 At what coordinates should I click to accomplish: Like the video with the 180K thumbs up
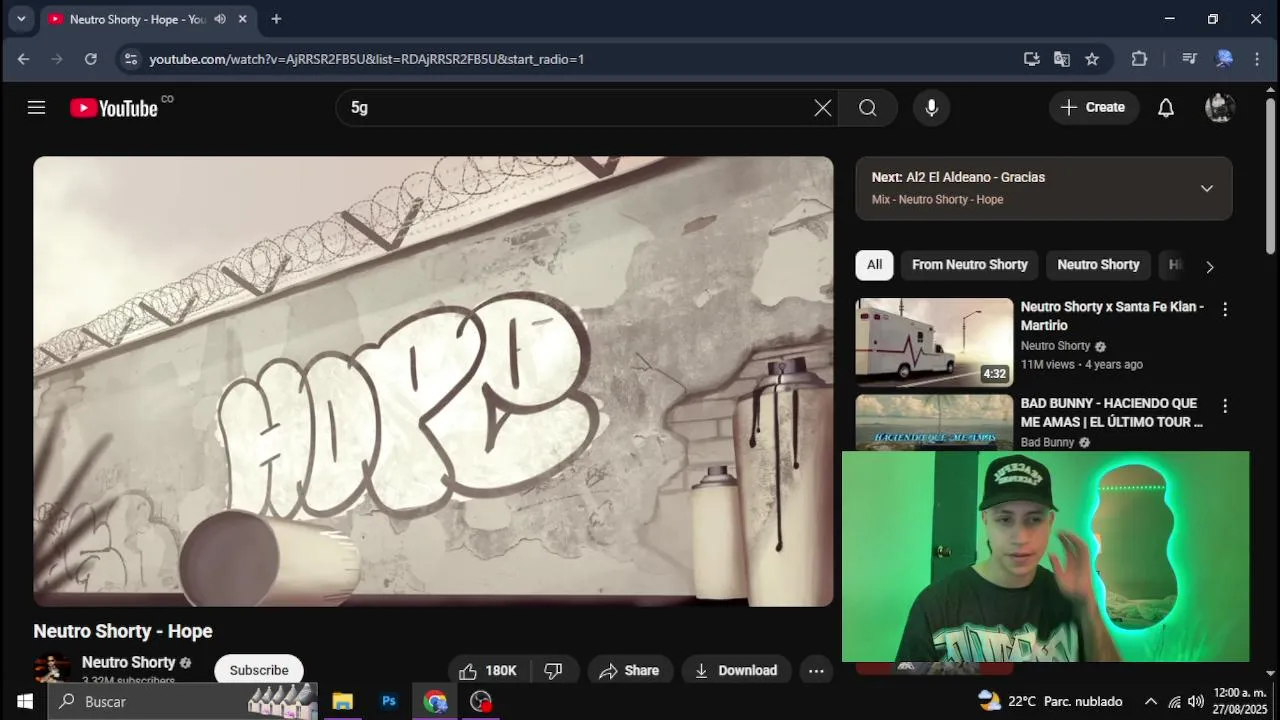(489, 670)
